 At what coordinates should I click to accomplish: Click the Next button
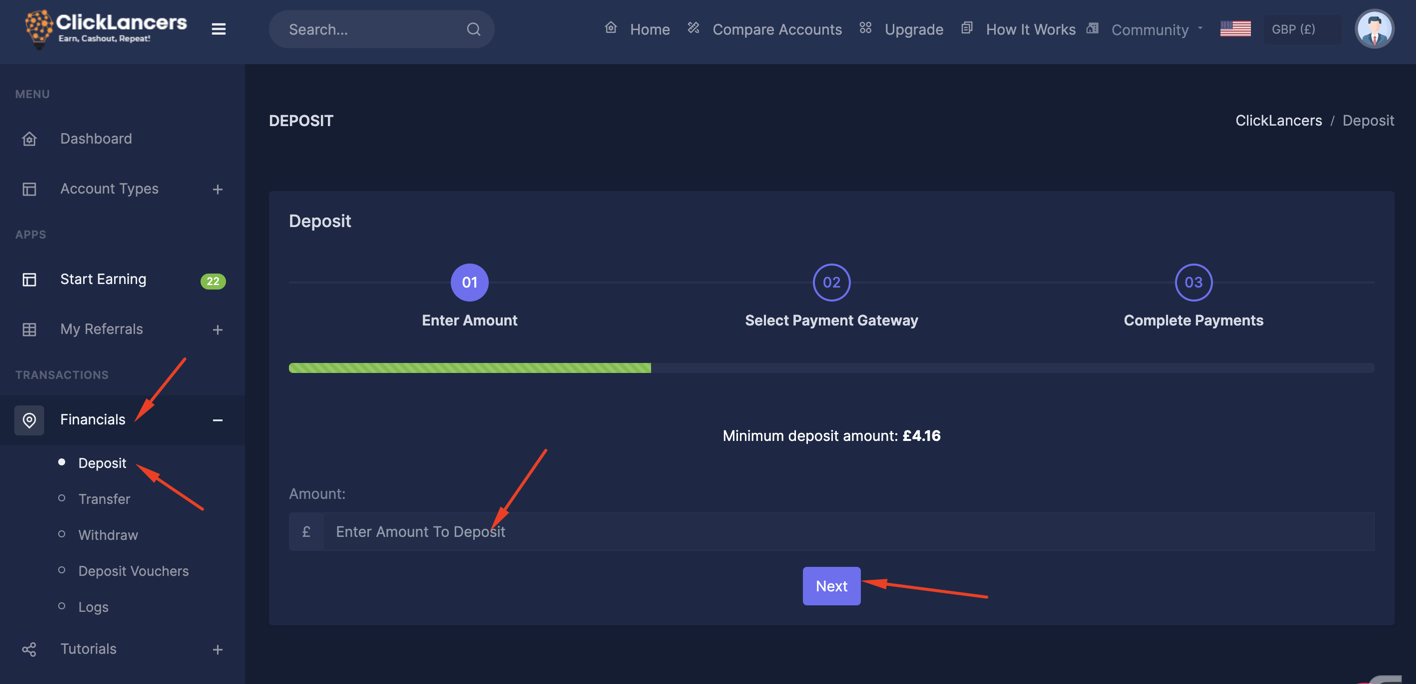(x=831, y=586)
